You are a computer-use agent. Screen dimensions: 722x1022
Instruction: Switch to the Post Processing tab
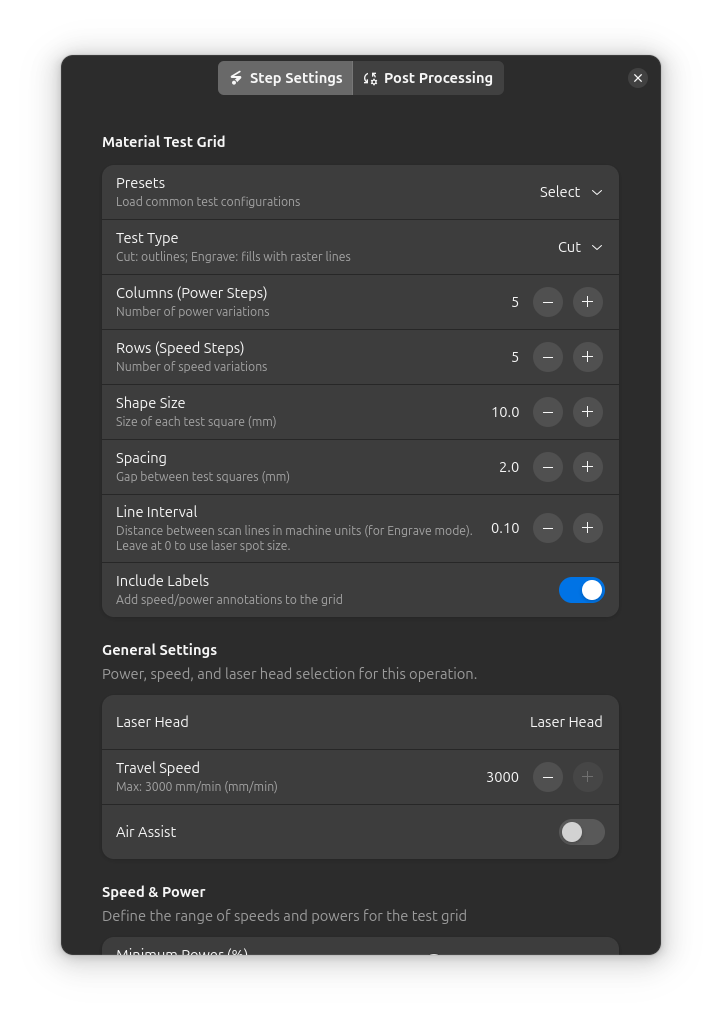point(428,78)
